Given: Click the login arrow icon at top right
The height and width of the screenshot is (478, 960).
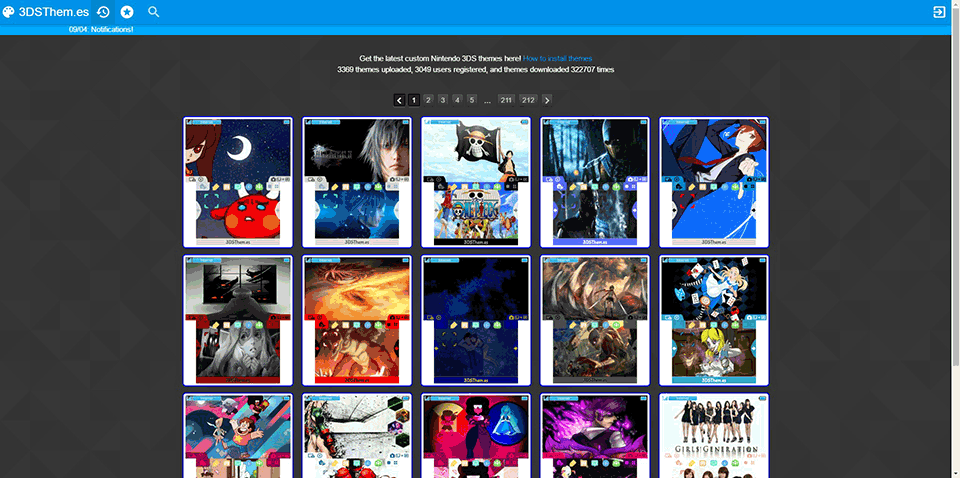Looking at the screenshot, I should coord(939,12).
